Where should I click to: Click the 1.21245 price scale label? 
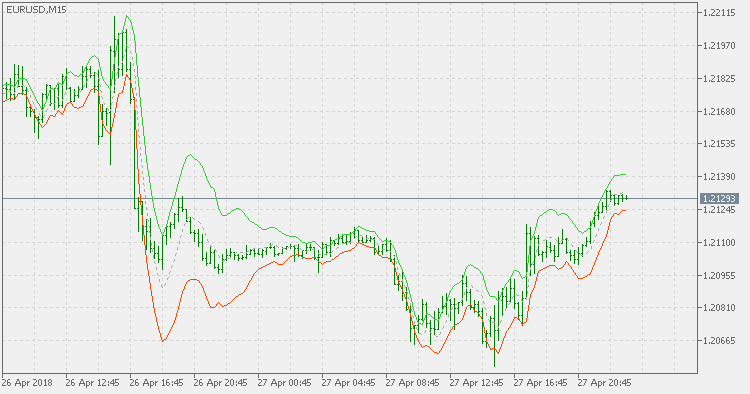point(719,209)
